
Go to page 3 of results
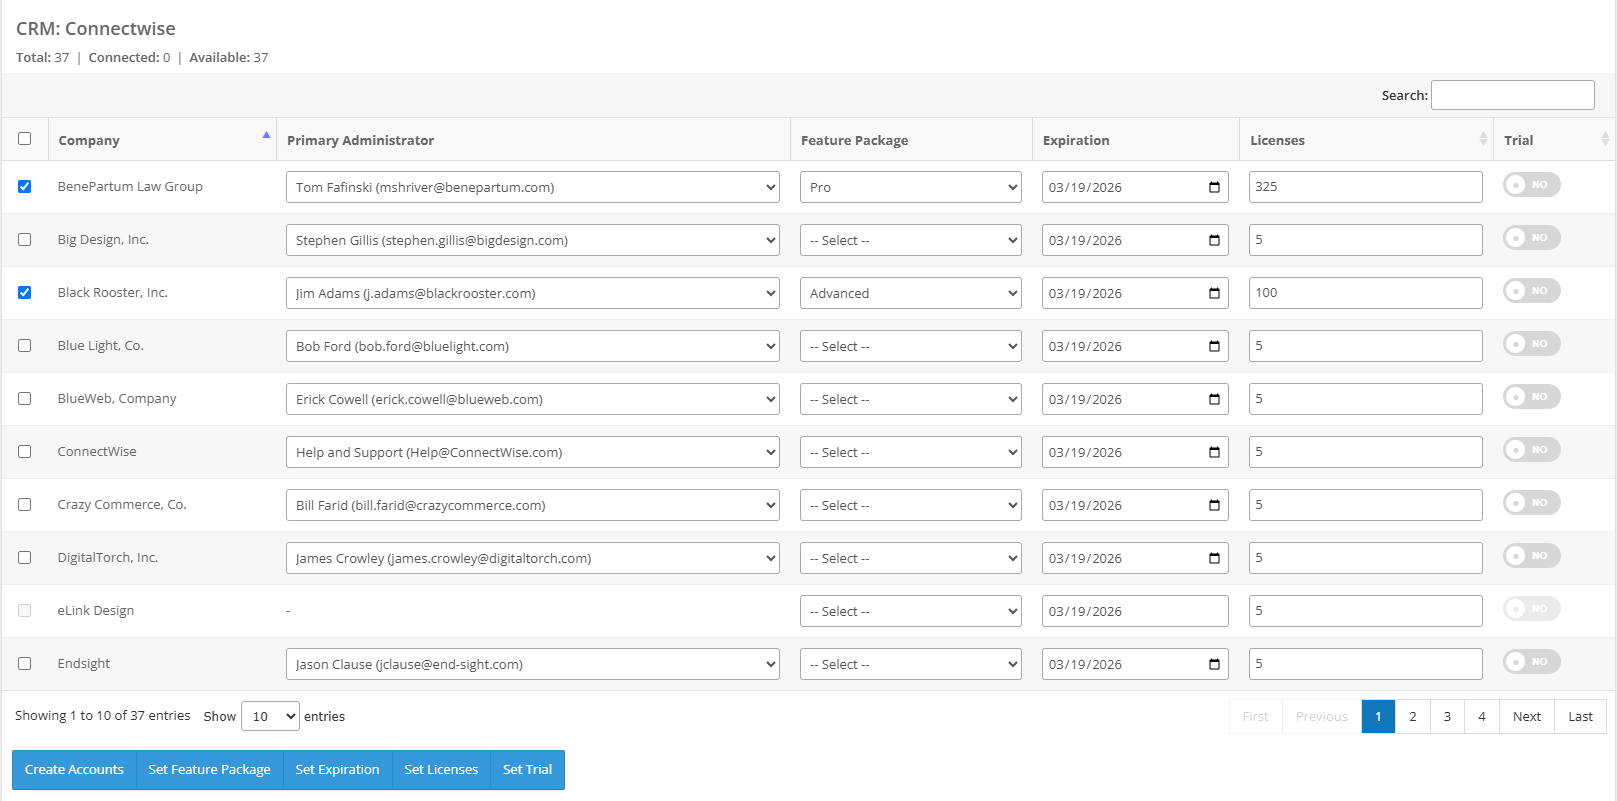pos(1447,716)
